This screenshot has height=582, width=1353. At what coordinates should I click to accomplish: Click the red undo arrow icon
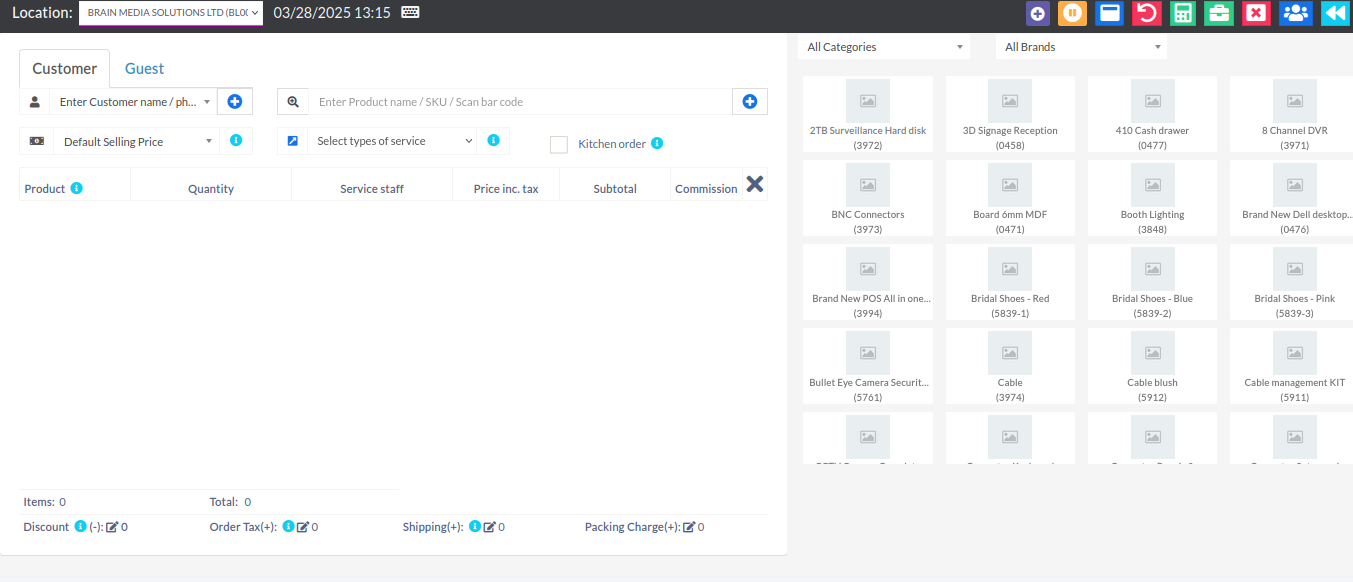(x=1146, y=13)
